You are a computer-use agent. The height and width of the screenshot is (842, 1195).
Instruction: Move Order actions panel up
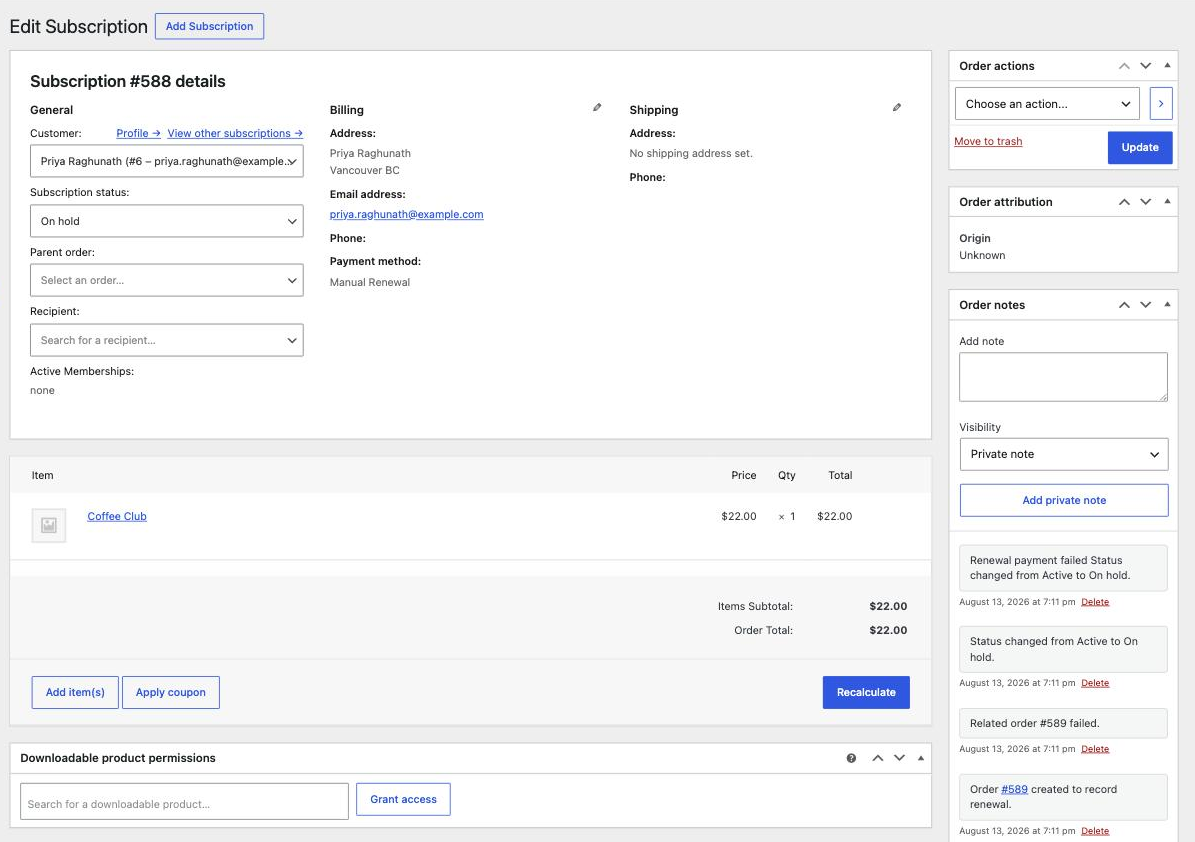(1124, 66)
